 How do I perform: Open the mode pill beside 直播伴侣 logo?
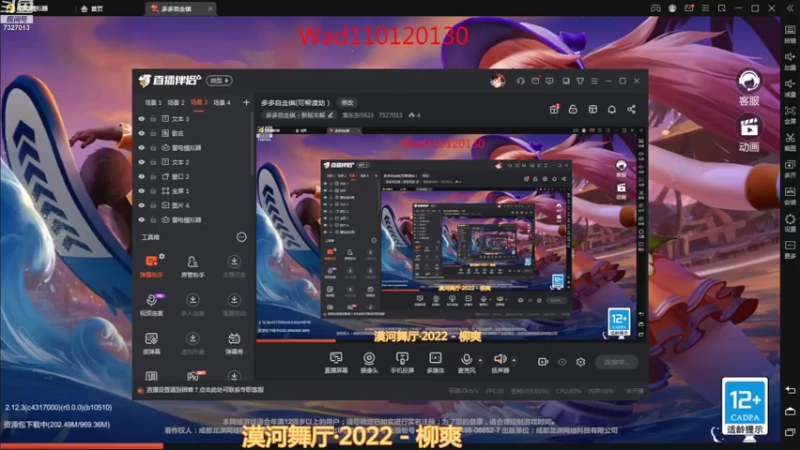(219, 81)
